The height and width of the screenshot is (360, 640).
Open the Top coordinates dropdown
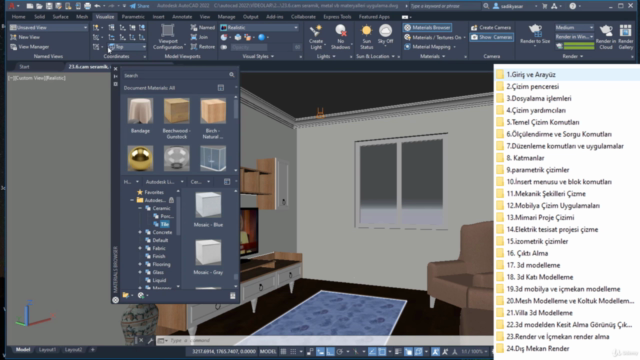click(127, 47)
